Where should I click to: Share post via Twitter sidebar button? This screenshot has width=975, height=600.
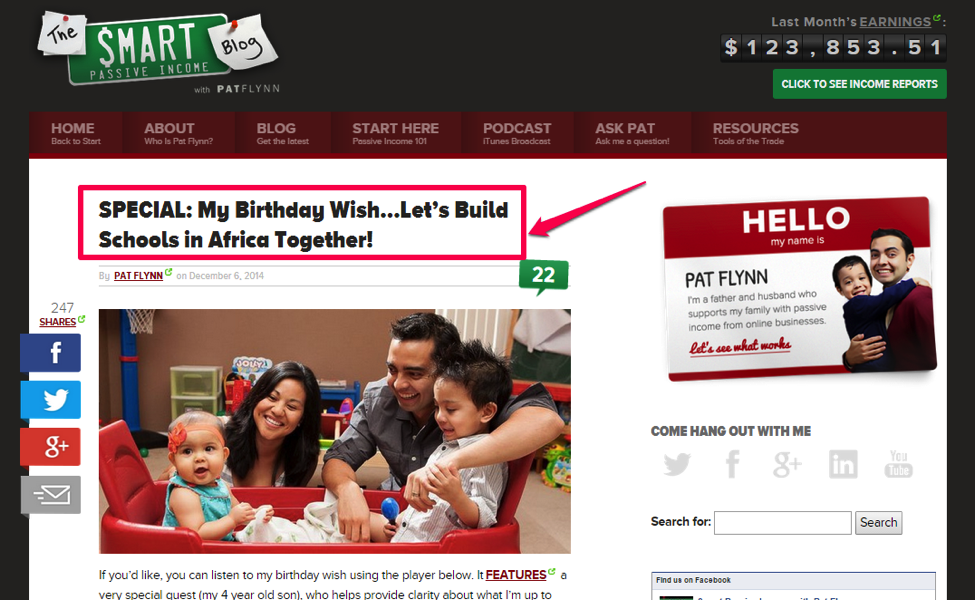coord(50,400)
